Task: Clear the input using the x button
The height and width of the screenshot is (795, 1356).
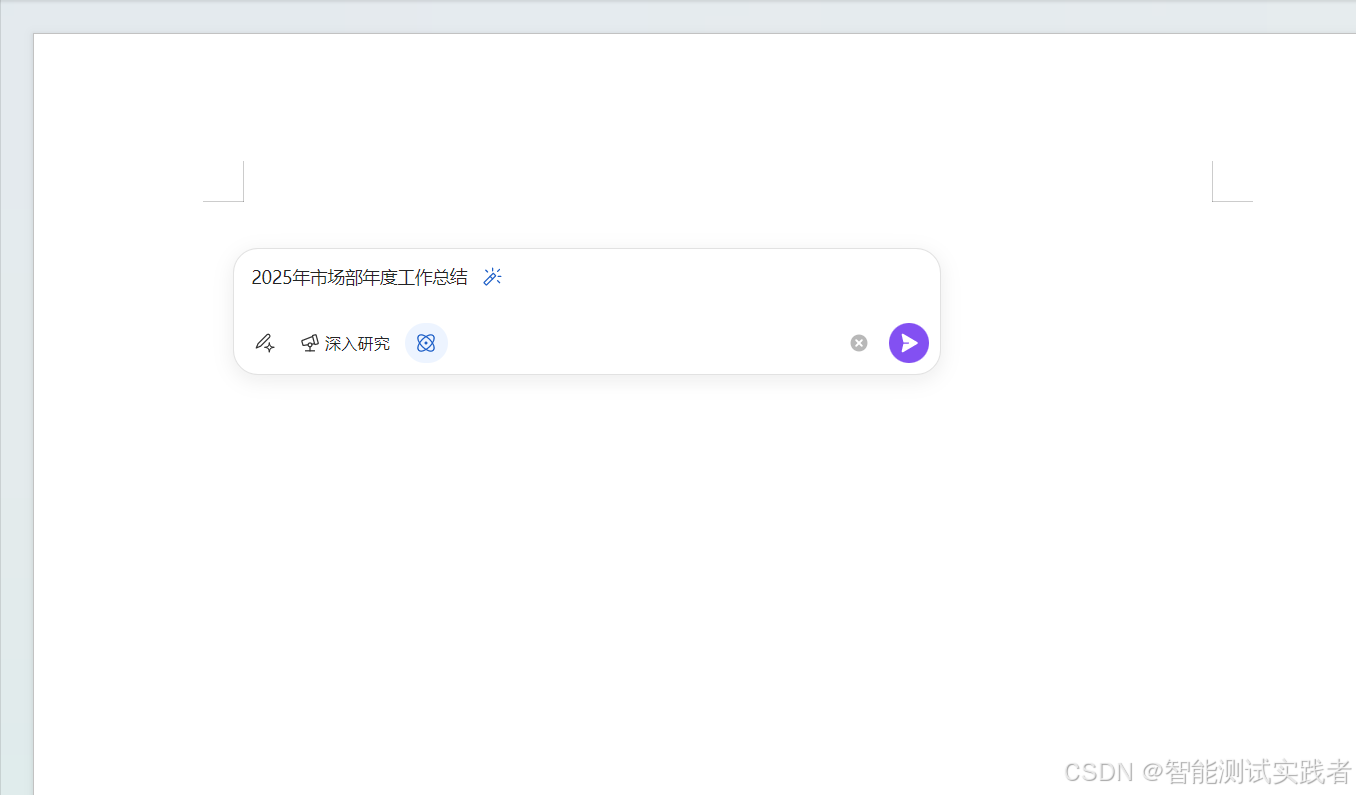Action: point(858,343)
